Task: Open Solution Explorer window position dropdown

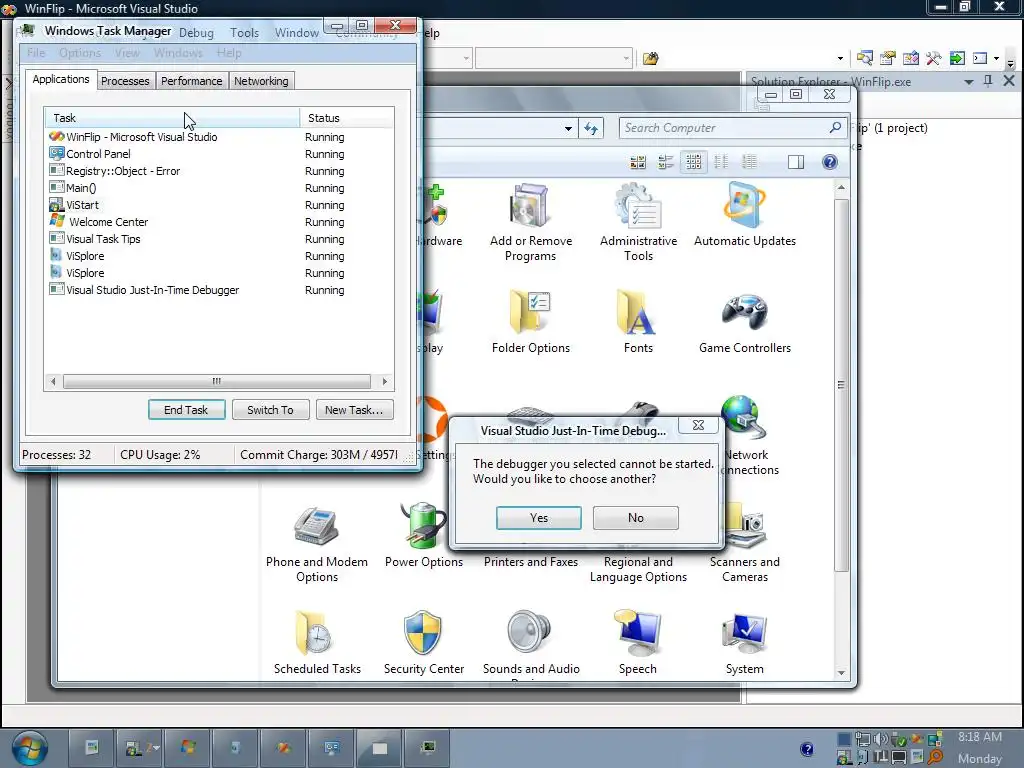Action: tap(968, 82)
